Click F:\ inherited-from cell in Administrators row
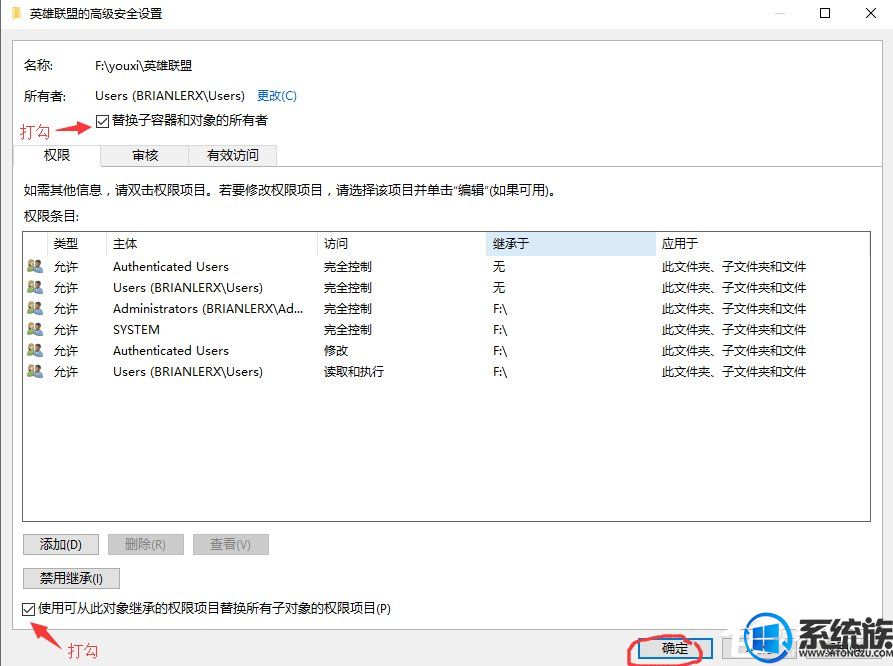 499,309
